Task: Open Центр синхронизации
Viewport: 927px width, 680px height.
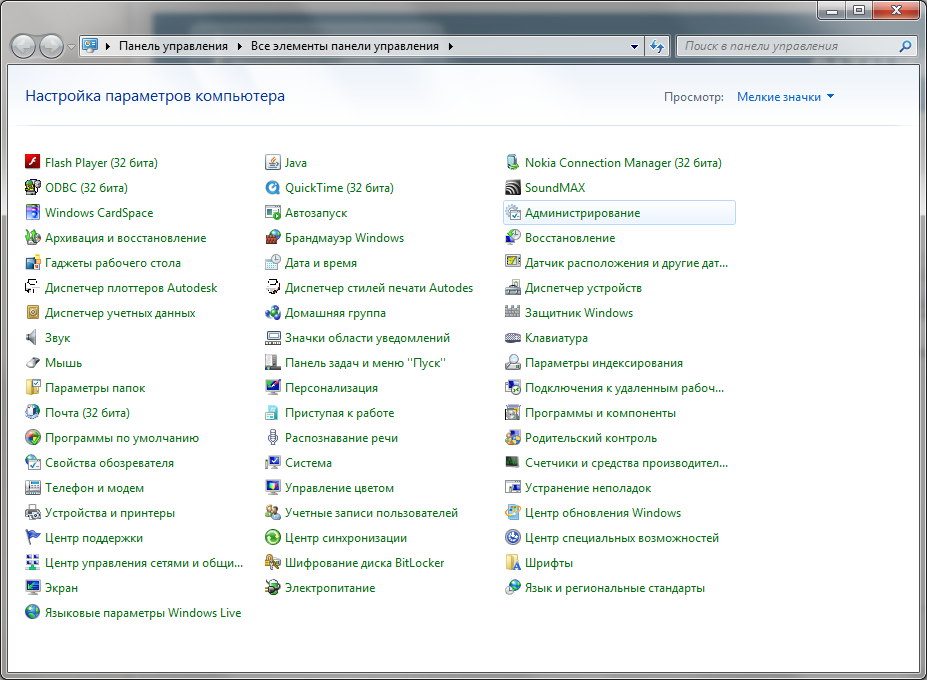Action: (x=346, y=538)
